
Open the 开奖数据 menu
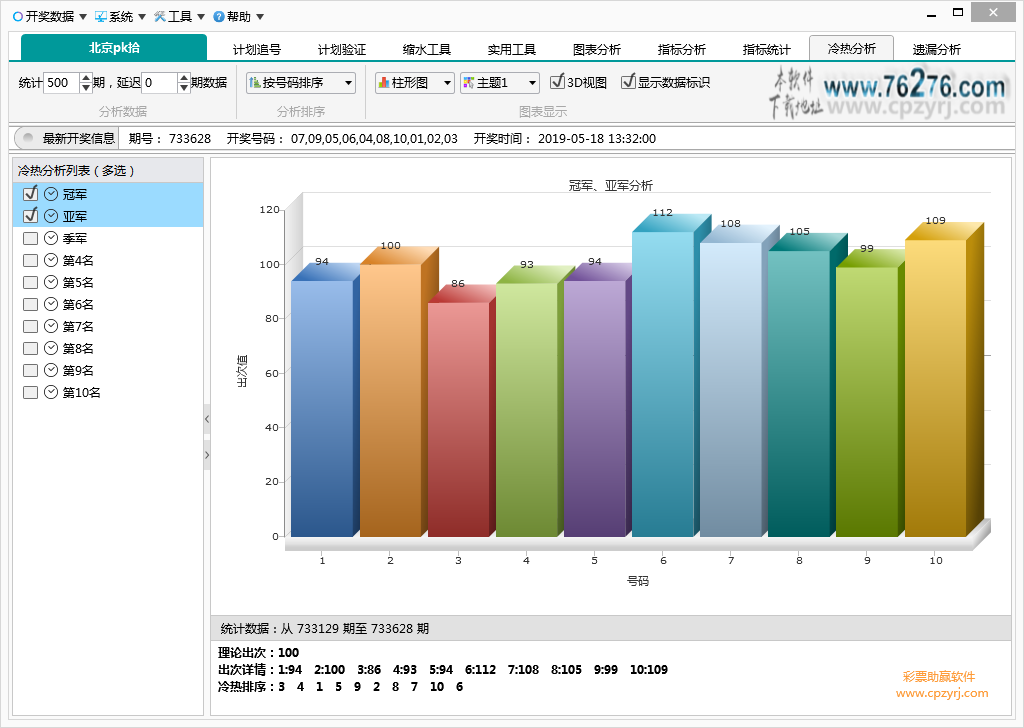coord(50,16)
